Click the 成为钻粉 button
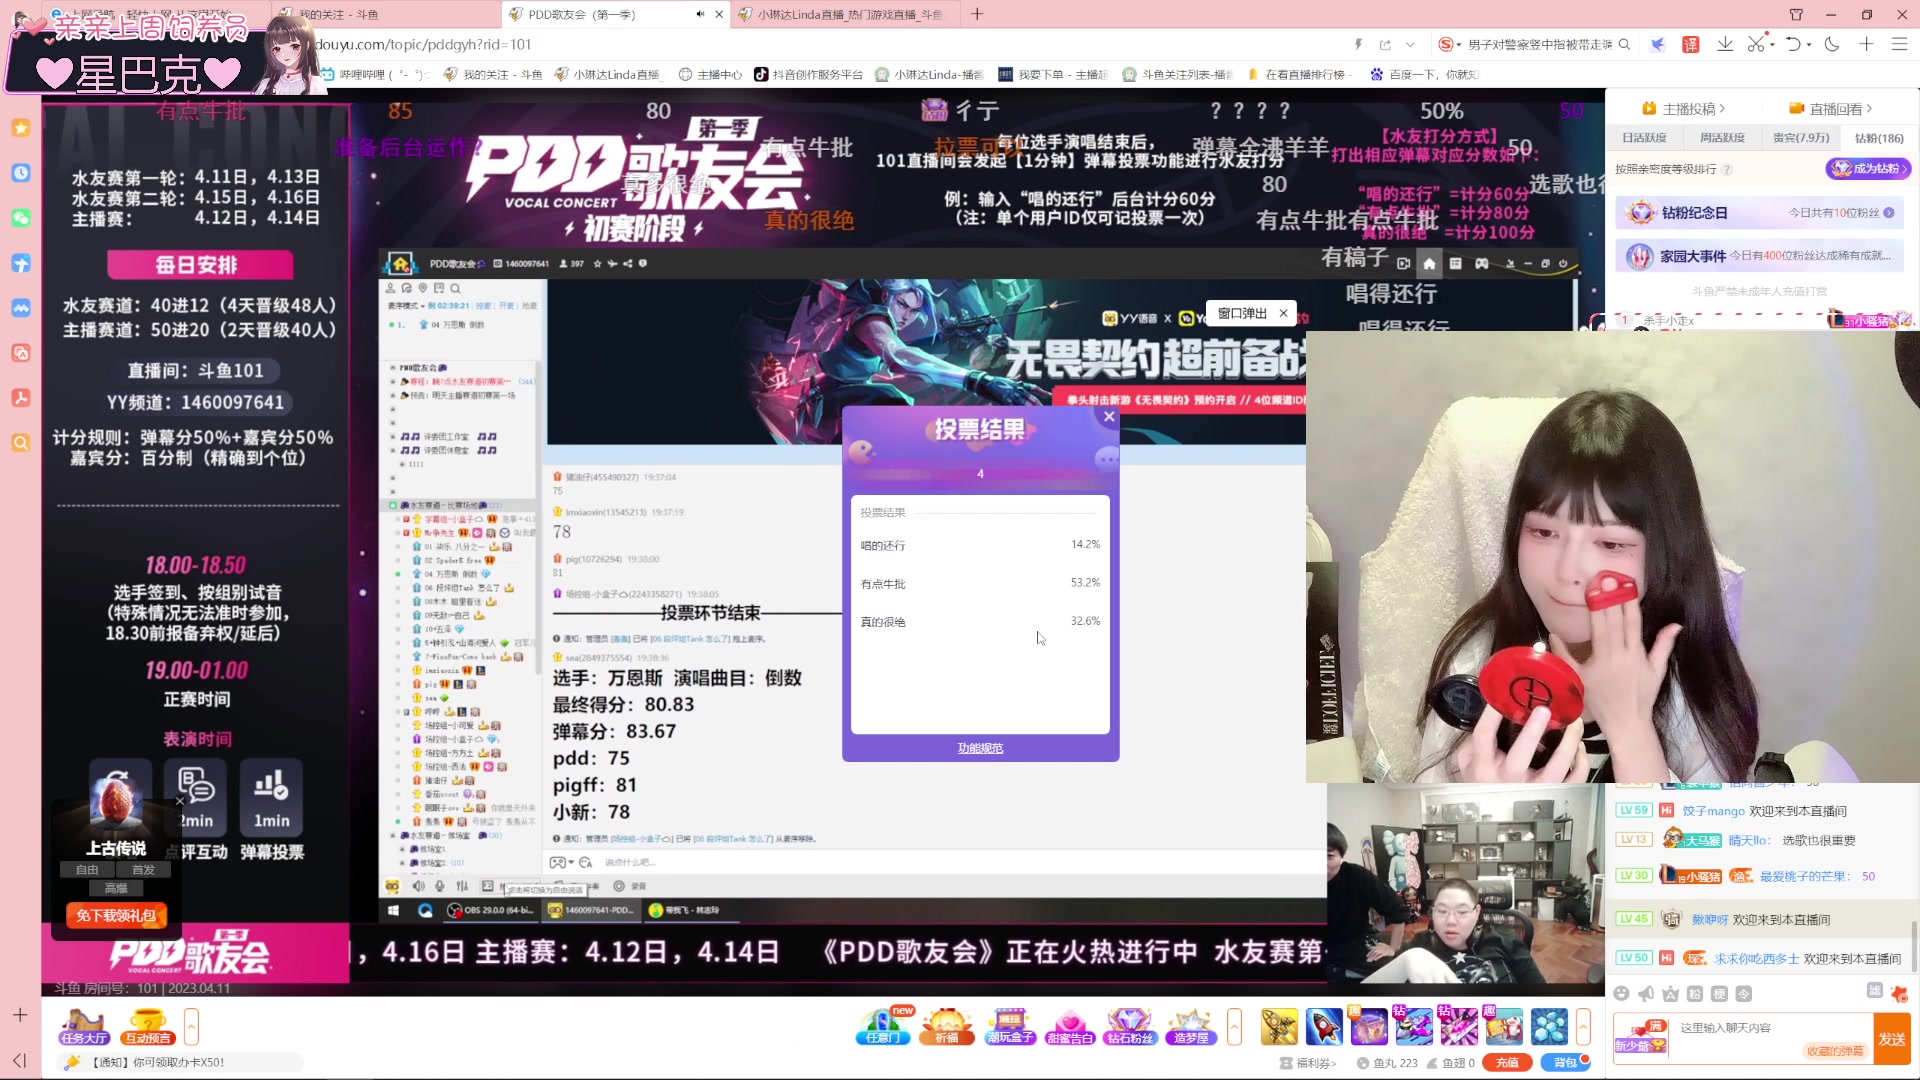 (x=1868, y=169)
